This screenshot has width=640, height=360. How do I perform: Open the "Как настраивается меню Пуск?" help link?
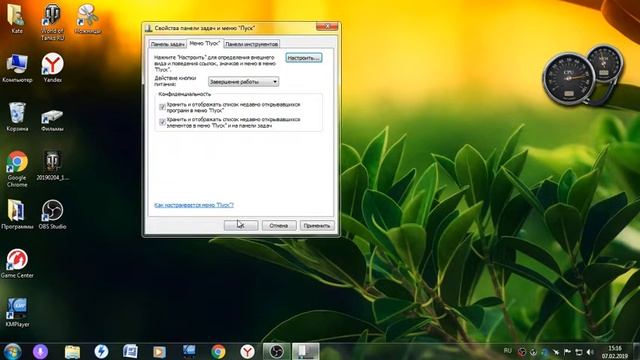point(194,205)
